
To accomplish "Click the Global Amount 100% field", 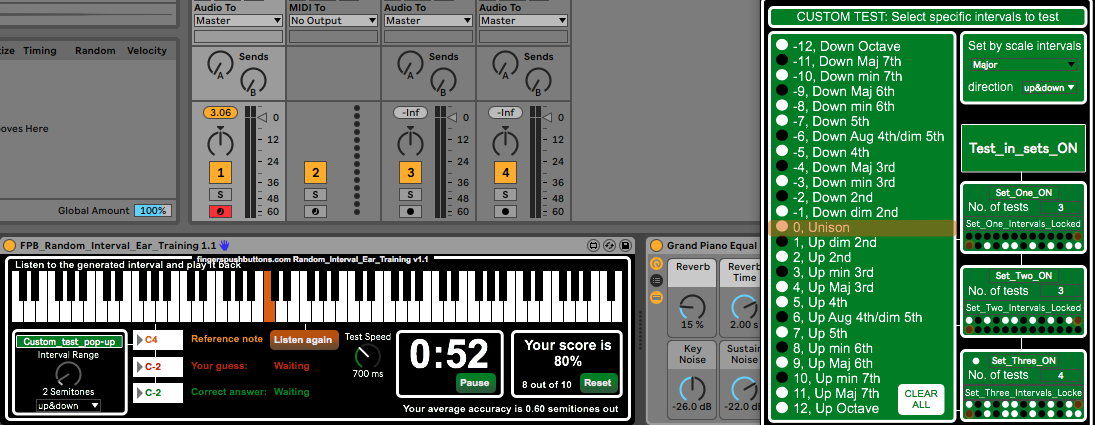I will tap(153, 211).
